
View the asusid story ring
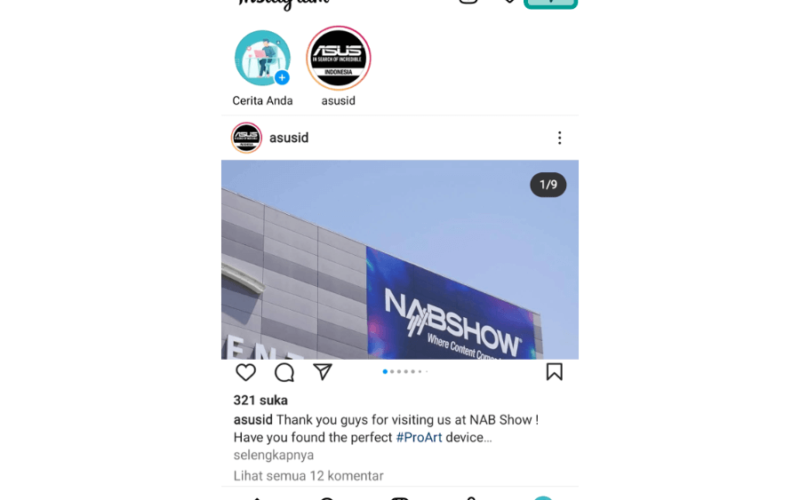point(338,58)
